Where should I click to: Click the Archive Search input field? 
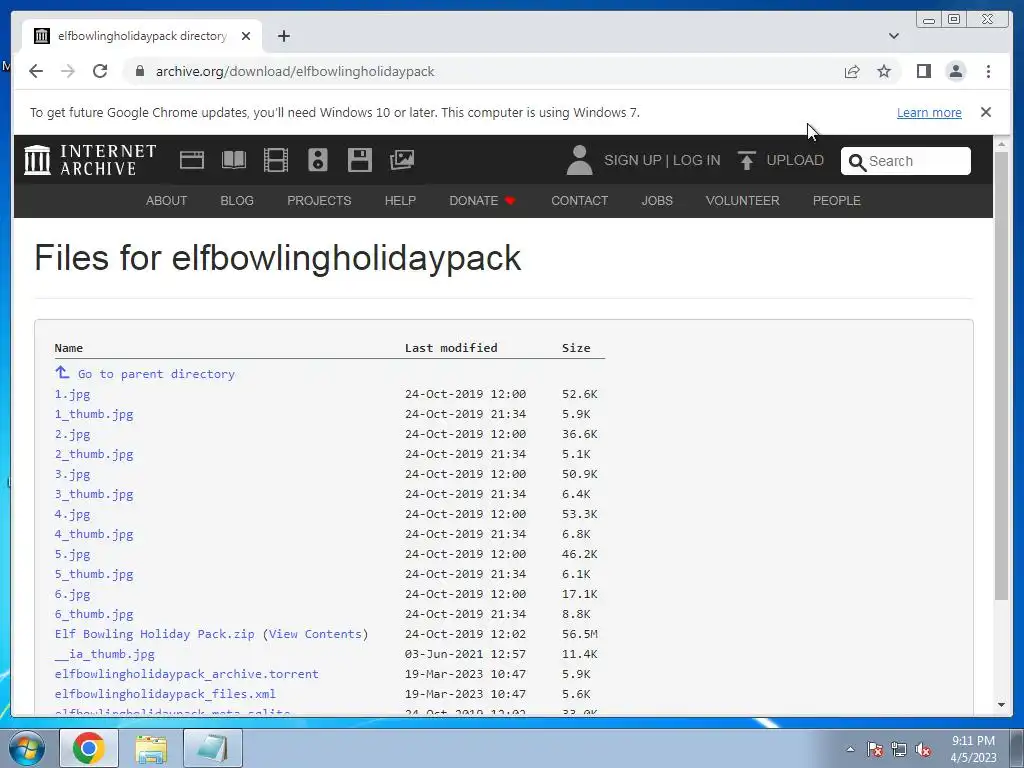tap(905, 161)
